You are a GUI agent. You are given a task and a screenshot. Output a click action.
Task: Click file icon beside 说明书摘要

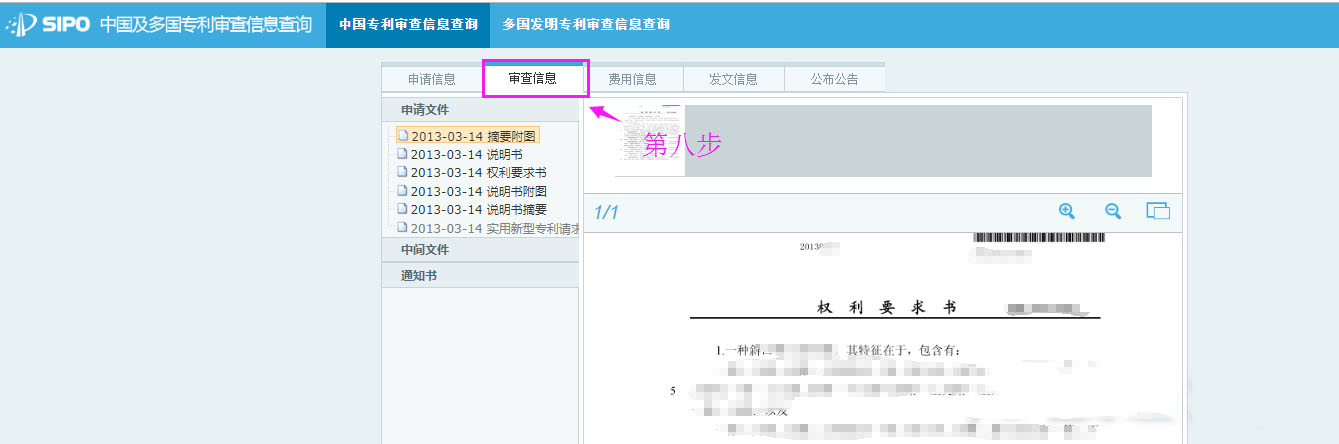pyautogui.click(x=402, y=209)
